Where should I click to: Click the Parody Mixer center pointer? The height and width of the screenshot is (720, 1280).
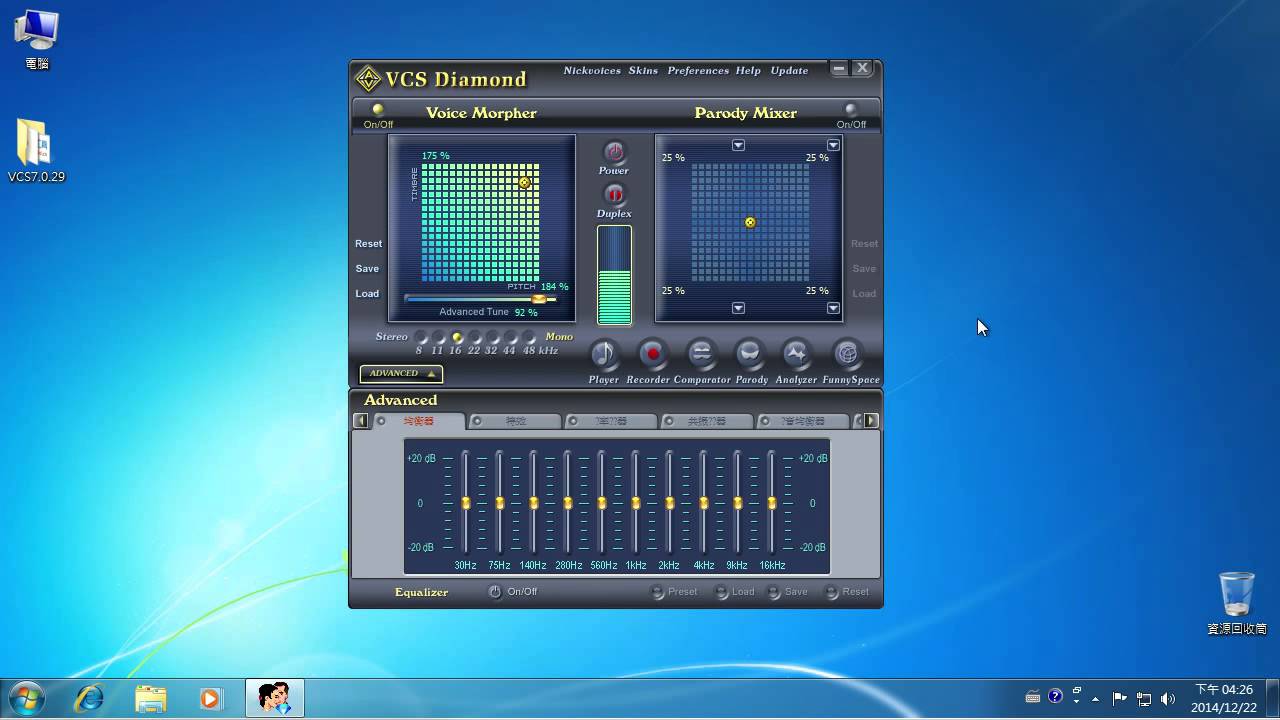point(750,222)
